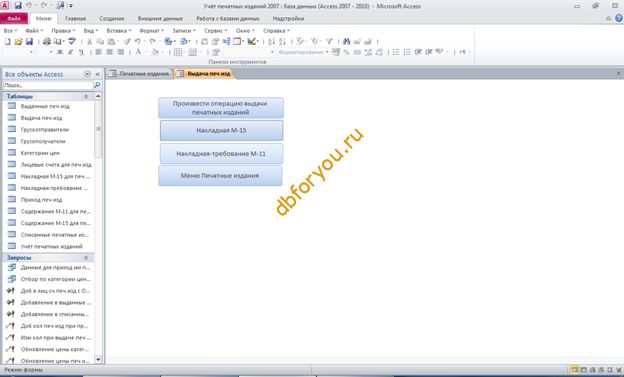Collapse the navigation pane with double chevron

98,74
